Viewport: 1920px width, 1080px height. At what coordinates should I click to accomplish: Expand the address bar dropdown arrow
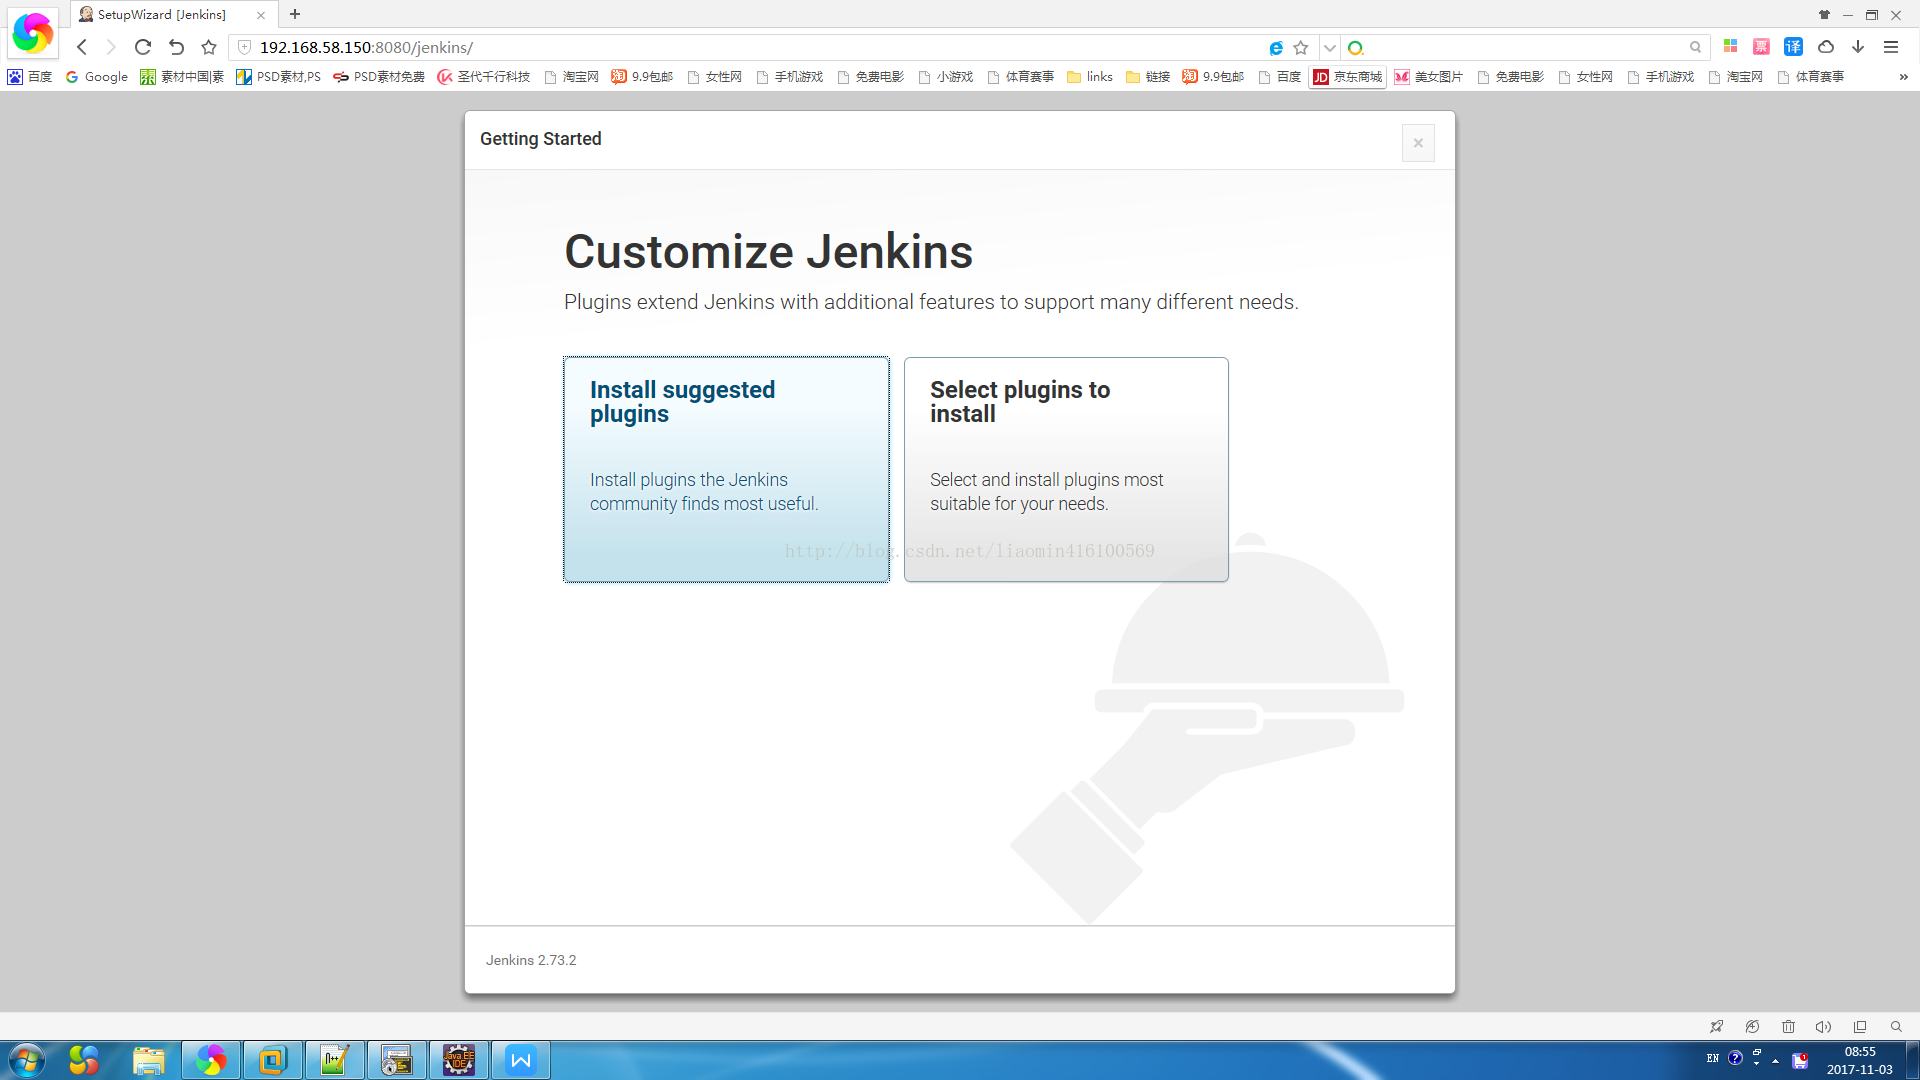tap(1329, 48)
